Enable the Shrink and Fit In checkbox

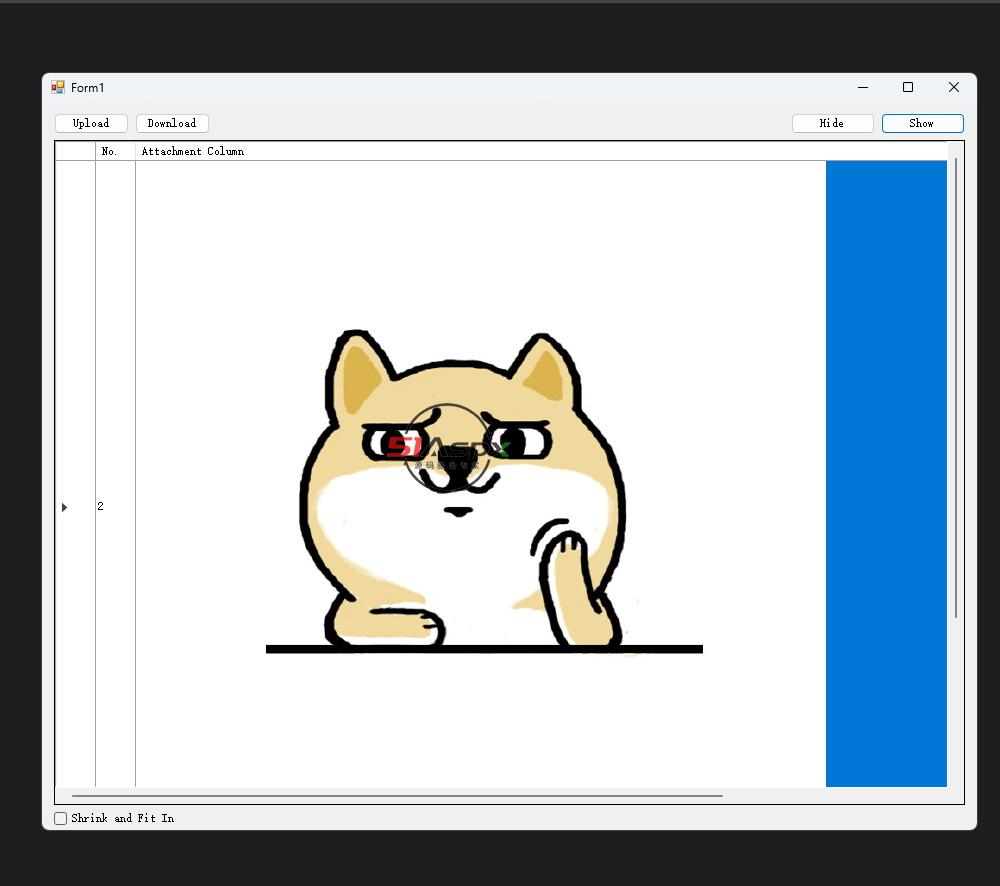(x=61, y=818)
